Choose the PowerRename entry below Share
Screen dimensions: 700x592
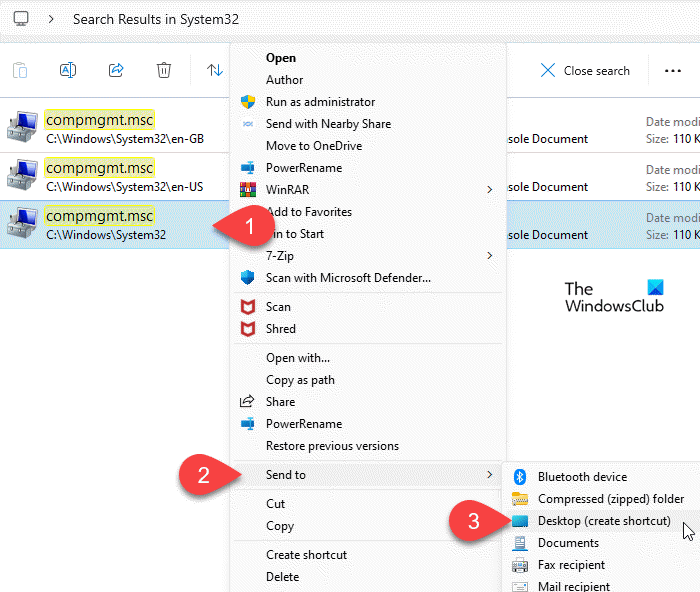click(304, 424)
